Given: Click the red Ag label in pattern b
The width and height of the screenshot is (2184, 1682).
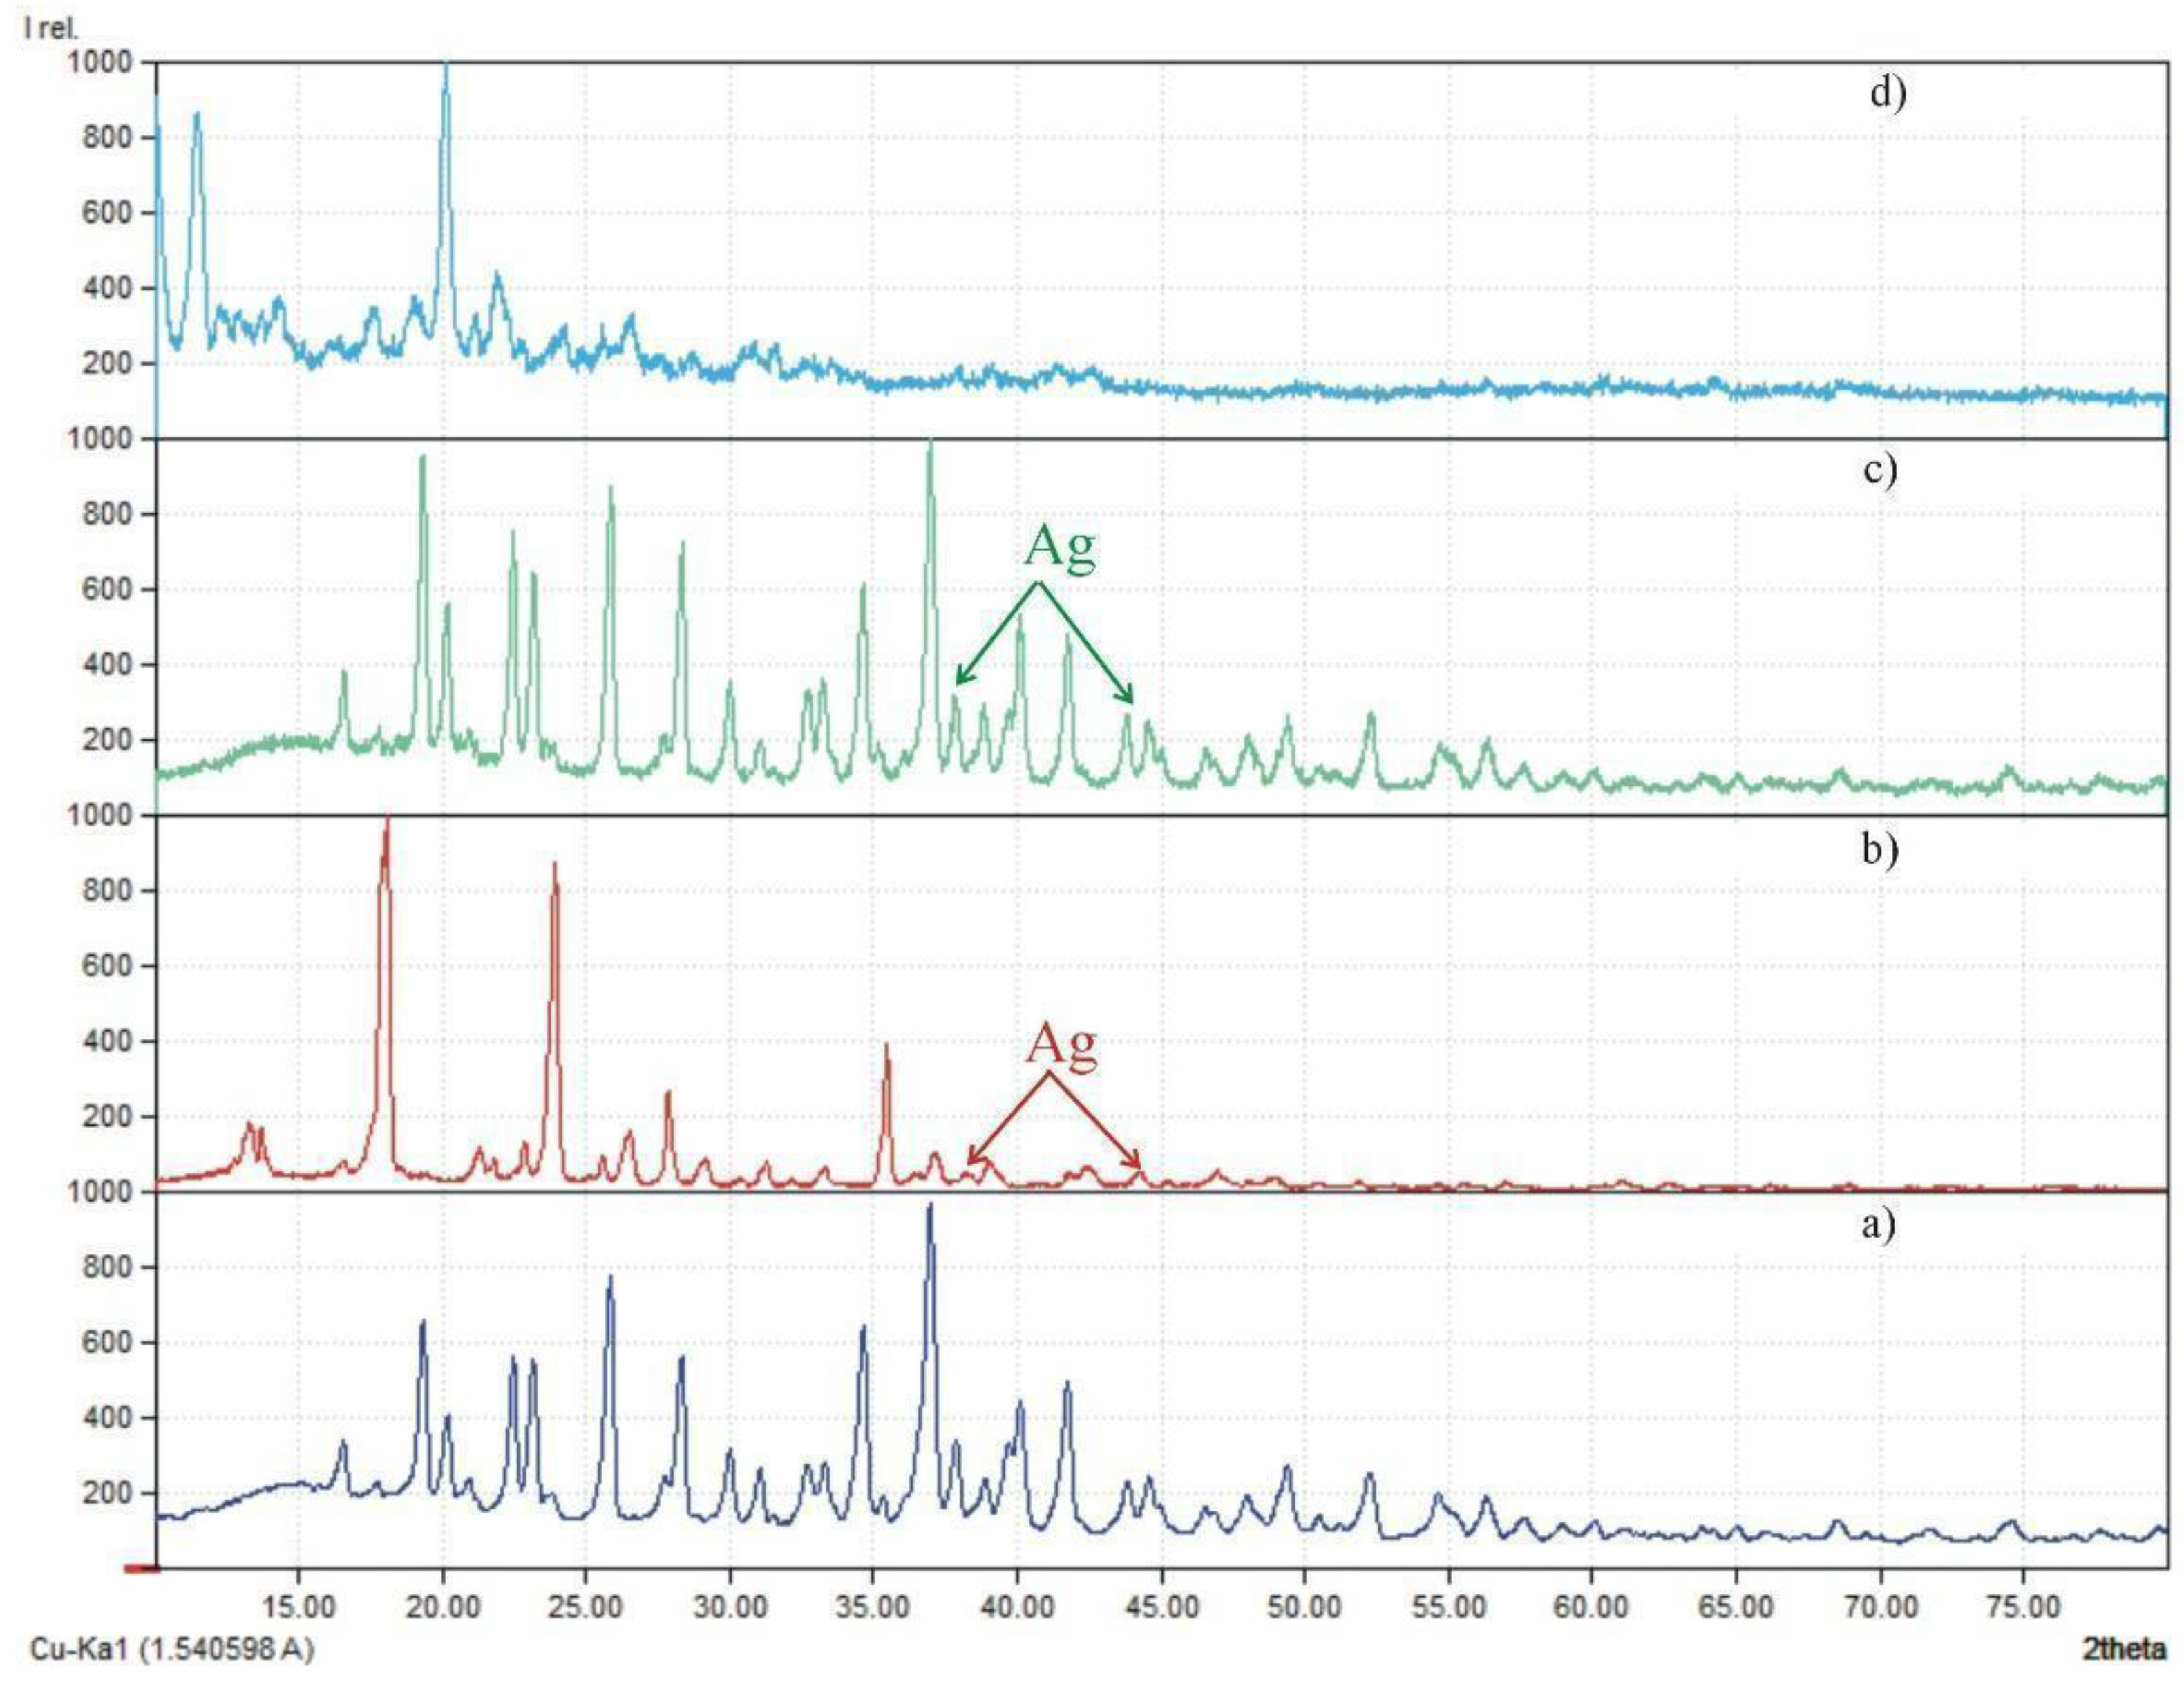Looking at the screenshot, I should [x=1062, y=1046].
